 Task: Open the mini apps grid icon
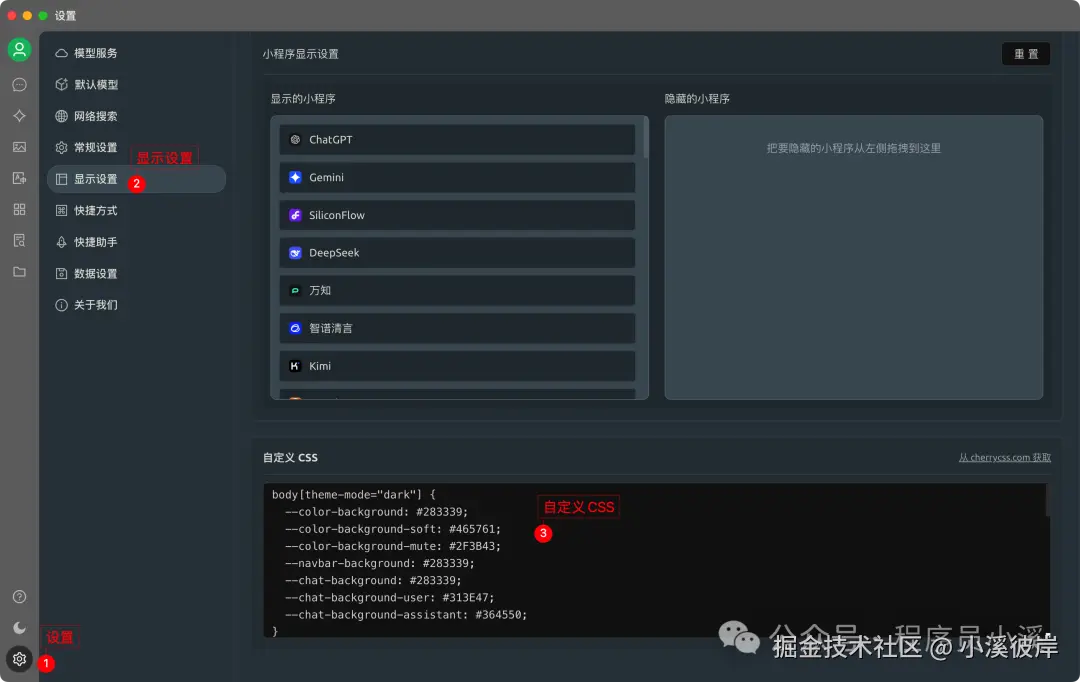[x=19, y=209]
